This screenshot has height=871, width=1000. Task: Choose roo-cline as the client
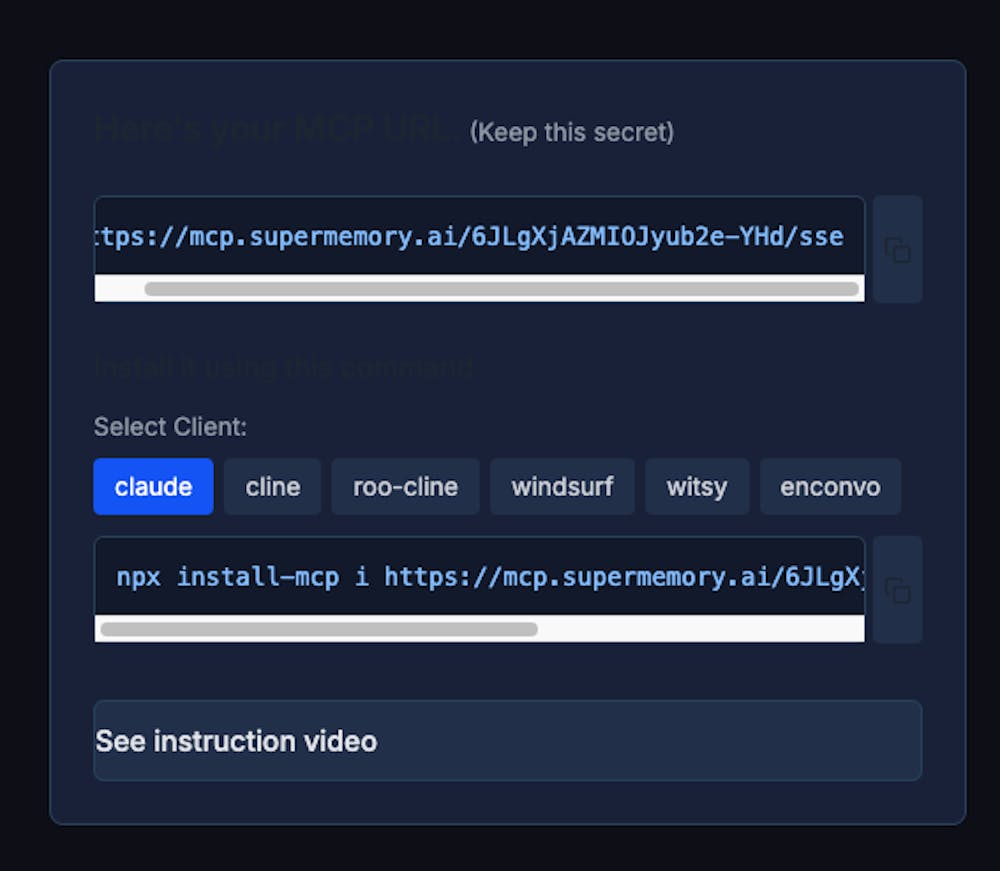(x=405, y=487)
